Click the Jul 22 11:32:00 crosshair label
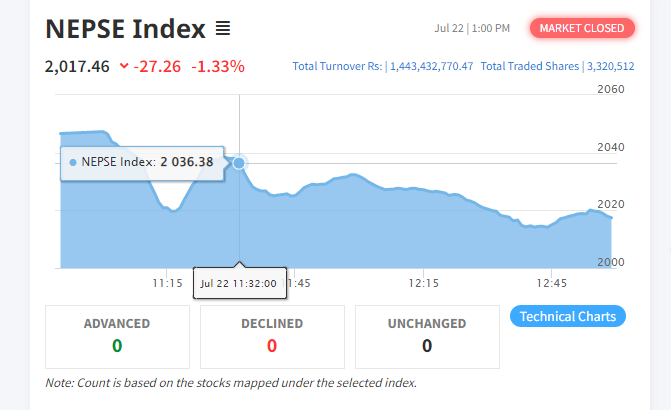Image resolution: width=671 pixels, height=410 pixels. click(x=240, y=283)
